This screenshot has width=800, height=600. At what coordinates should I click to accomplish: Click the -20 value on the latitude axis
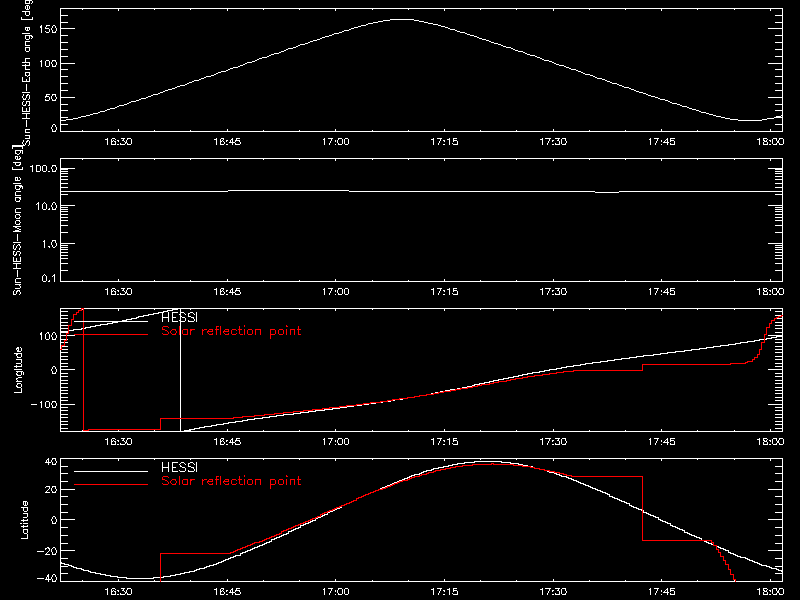tap(47, 551)
